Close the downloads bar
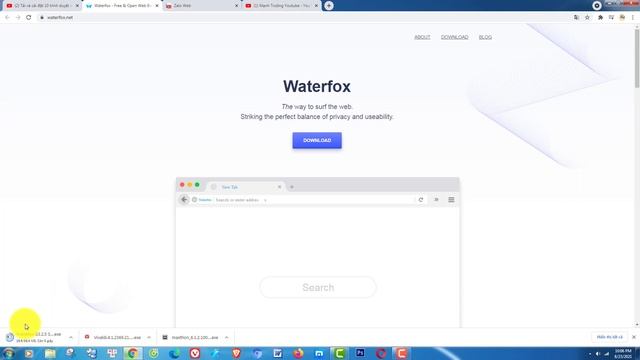Image resolution: width=640 pixels, height=360 pixels. point(633,337)
